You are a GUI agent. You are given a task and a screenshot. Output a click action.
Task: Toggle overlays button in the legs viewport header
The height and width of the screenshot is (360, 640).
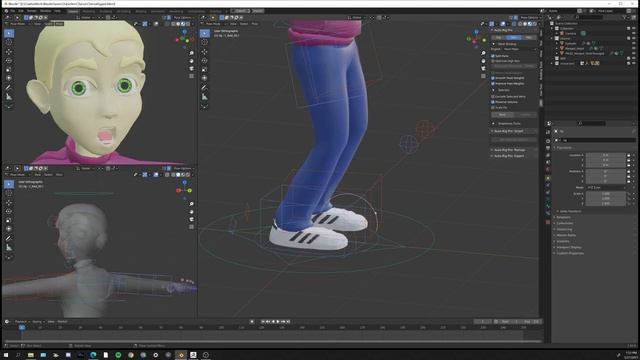(x=503, y=24)
